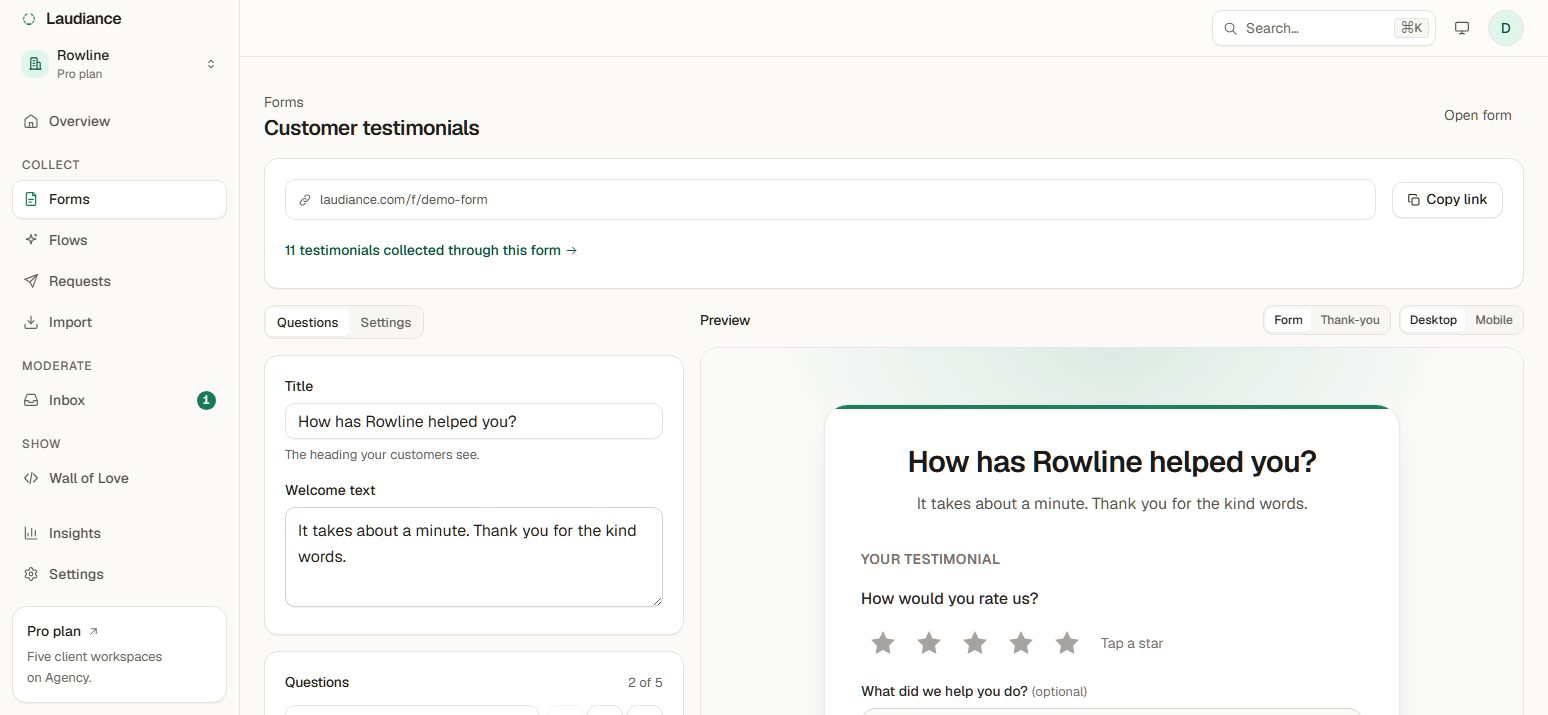The width and height of the screenshot is (1548, 715).
Task: Click the Overview home icon
Action: [31, 121]
